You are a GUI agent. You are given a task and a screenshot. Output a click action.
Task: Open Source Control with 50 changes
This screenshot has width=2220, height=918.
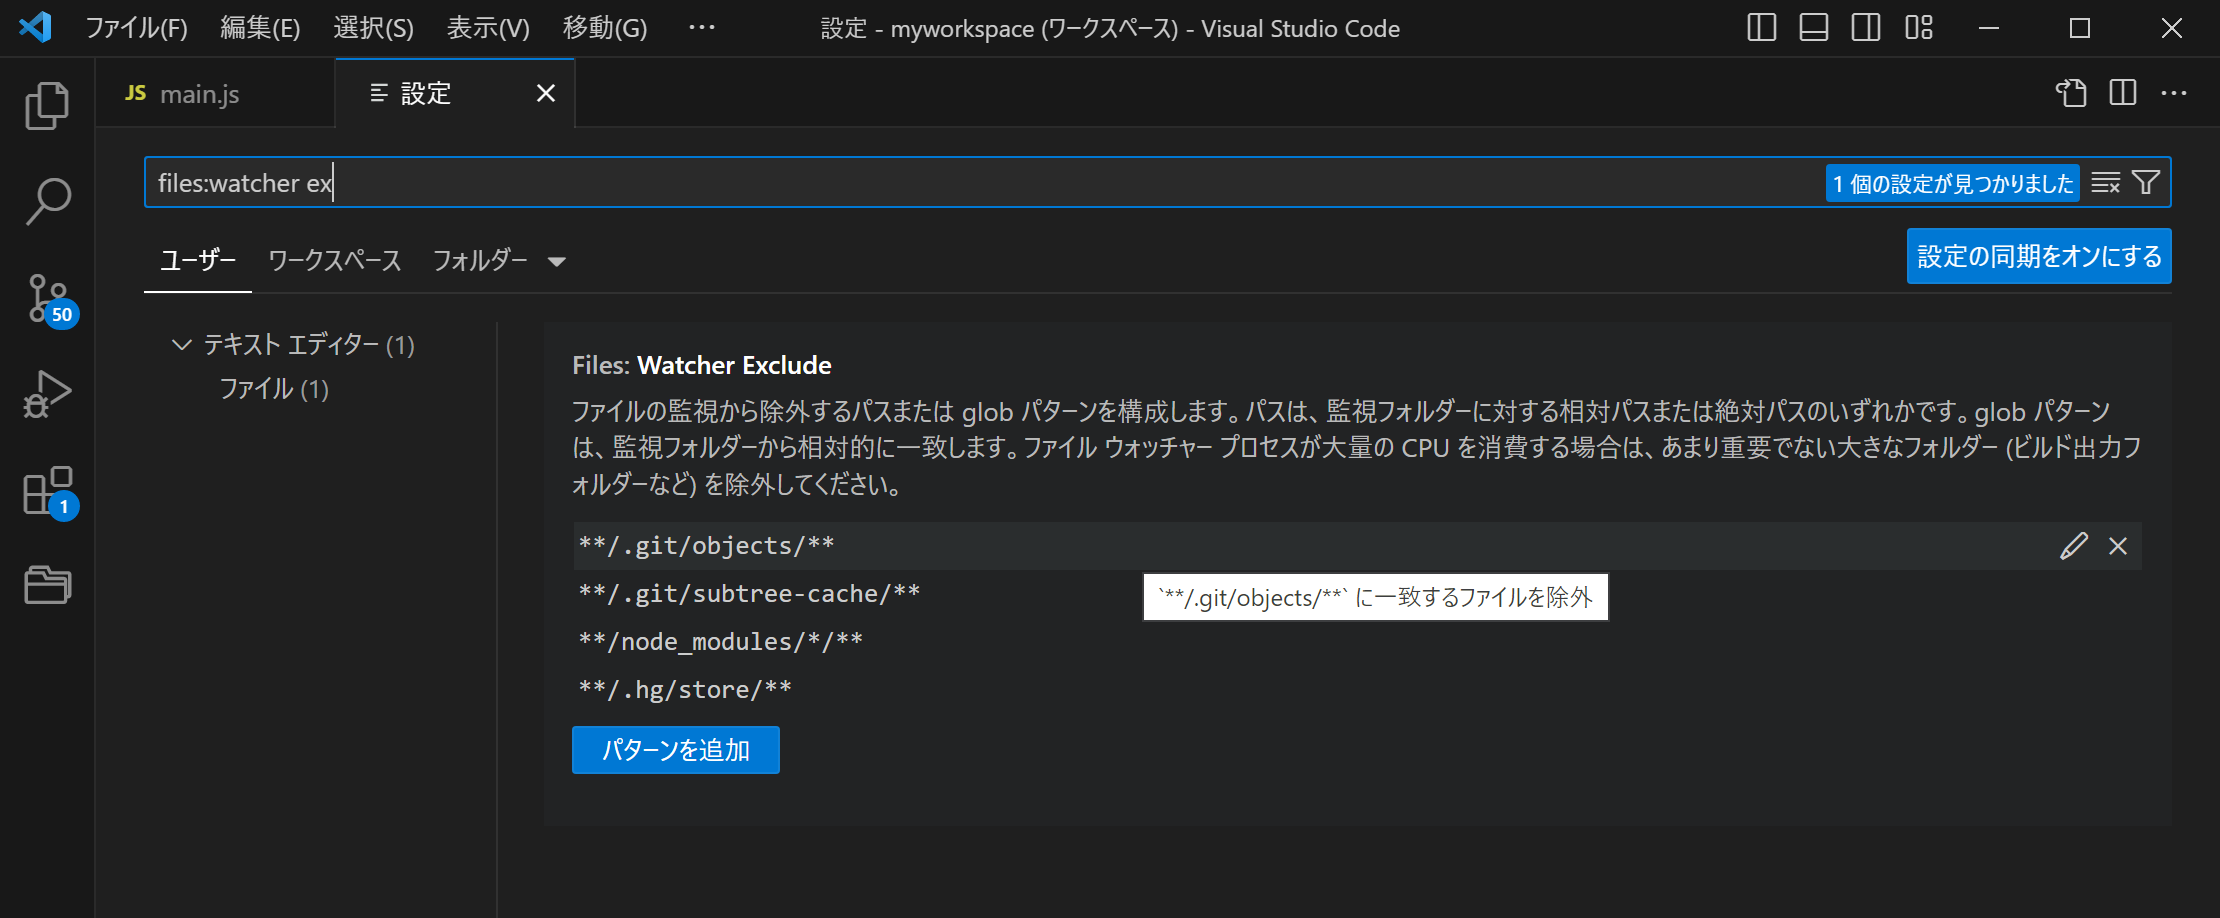pos(47,298)
